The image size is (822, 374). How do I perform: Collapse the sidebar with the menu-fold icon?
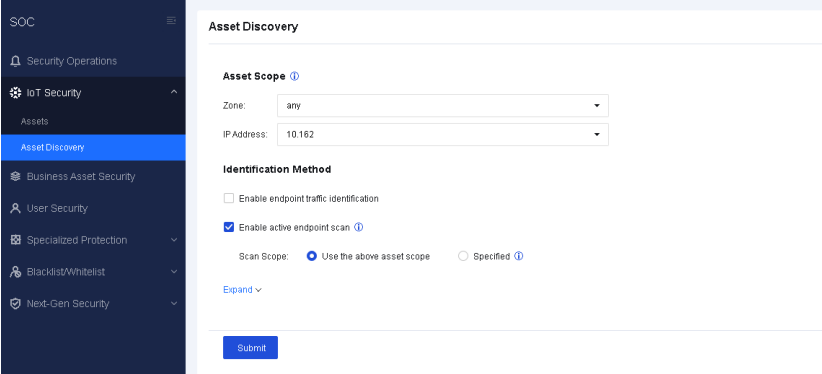click(x=171, y=20)
